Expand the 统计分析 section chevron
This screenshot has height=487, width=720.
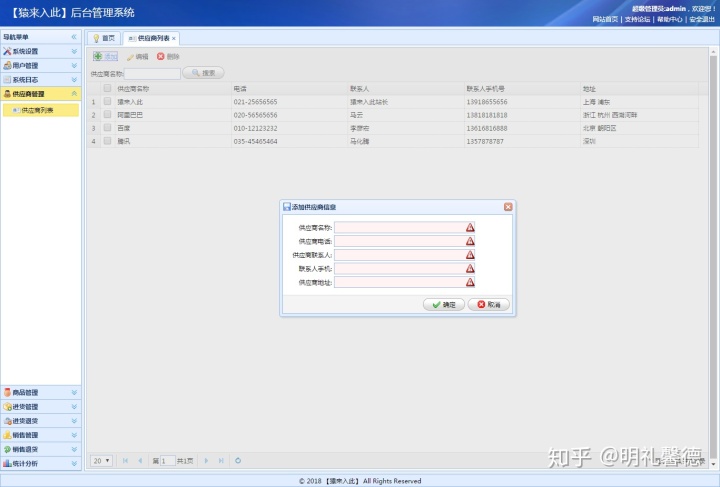coord(74,464)
